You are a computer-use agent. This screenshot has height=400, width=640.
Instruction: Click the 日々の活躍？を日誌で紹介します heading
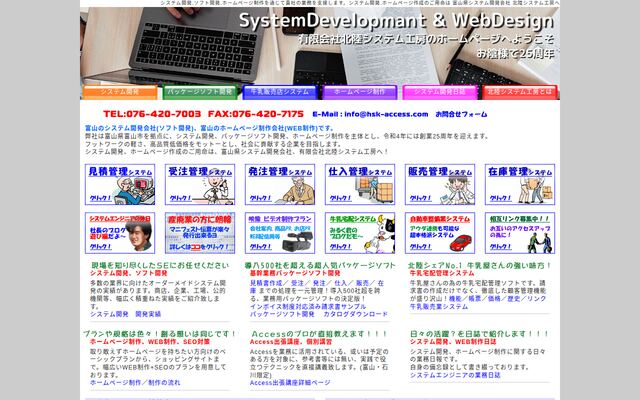480,334
